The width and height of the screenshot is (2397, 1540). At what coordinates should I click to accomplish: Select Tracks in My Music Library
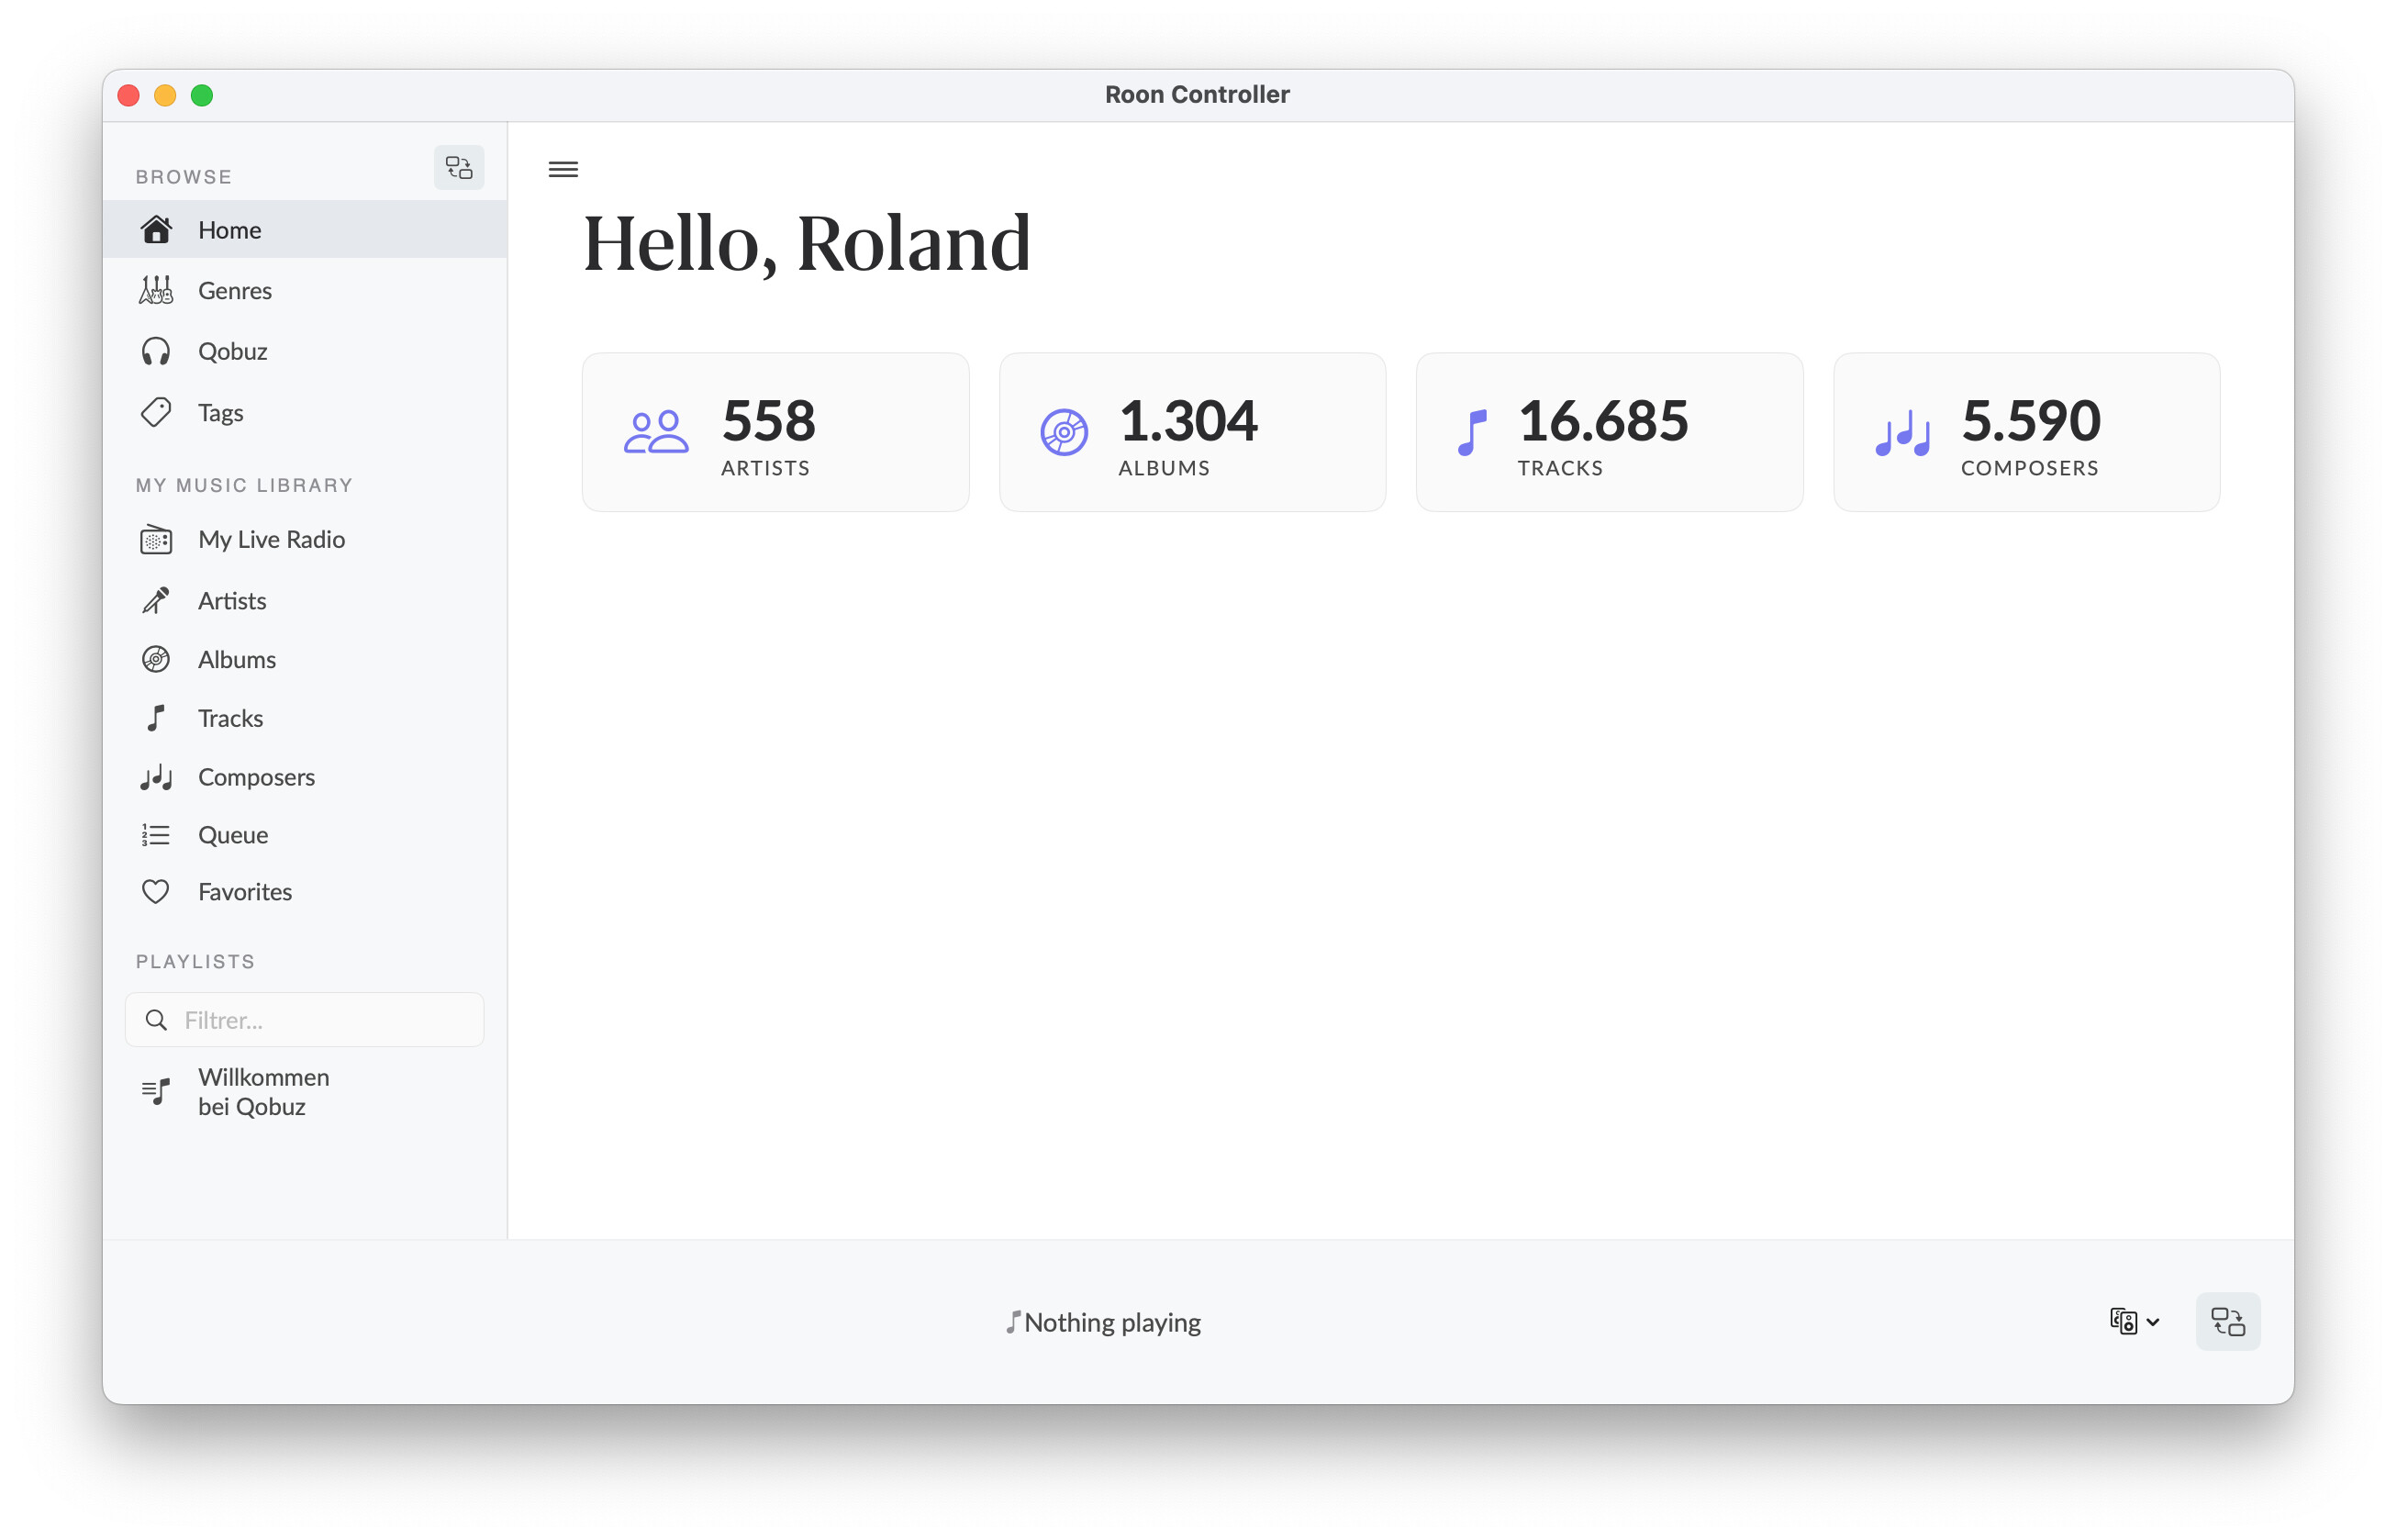point(230,718)
